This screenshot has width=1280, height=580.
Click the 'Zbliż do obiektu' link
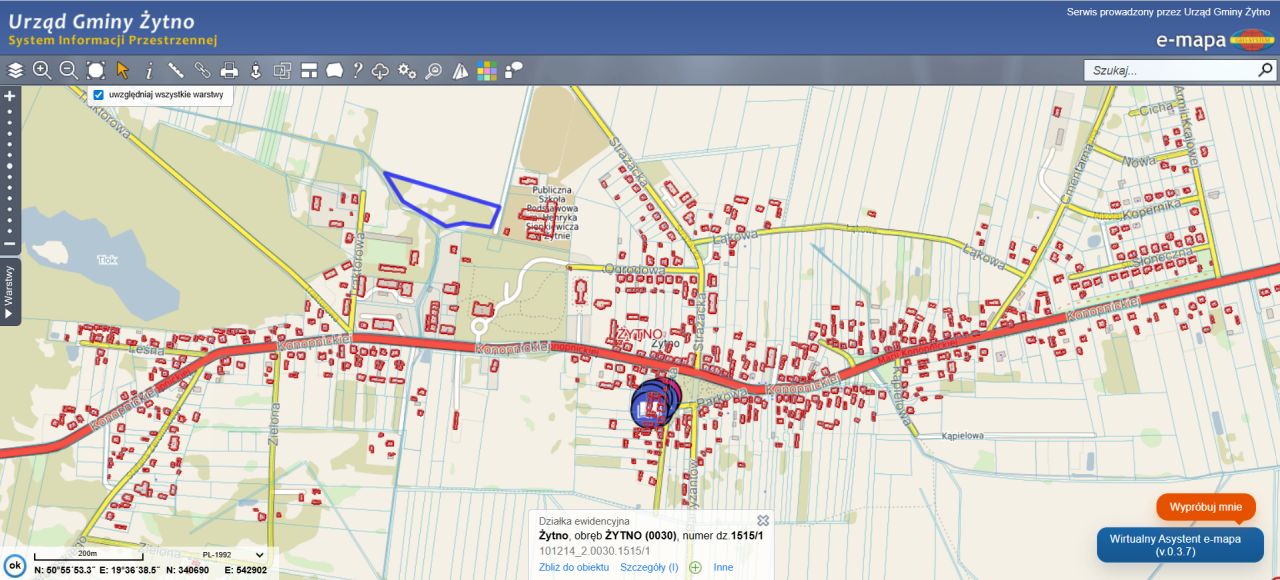click(574, 567)
